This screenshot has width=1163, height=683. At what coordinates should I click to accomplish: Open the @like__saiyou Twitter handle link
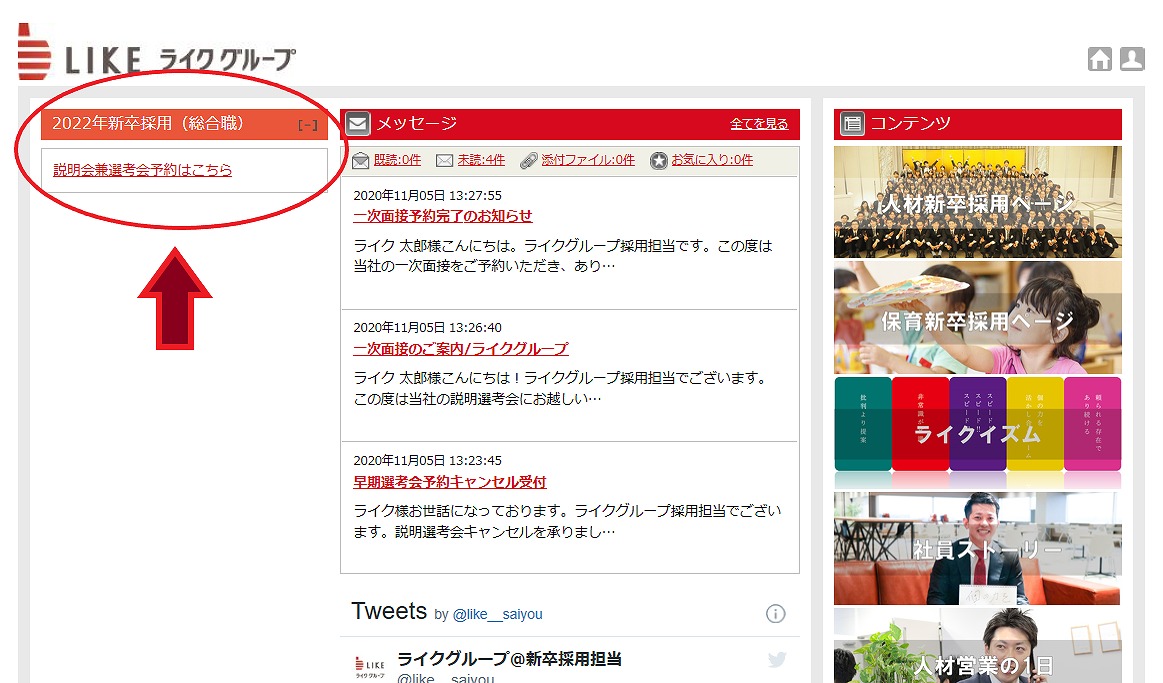coord(498,614)
